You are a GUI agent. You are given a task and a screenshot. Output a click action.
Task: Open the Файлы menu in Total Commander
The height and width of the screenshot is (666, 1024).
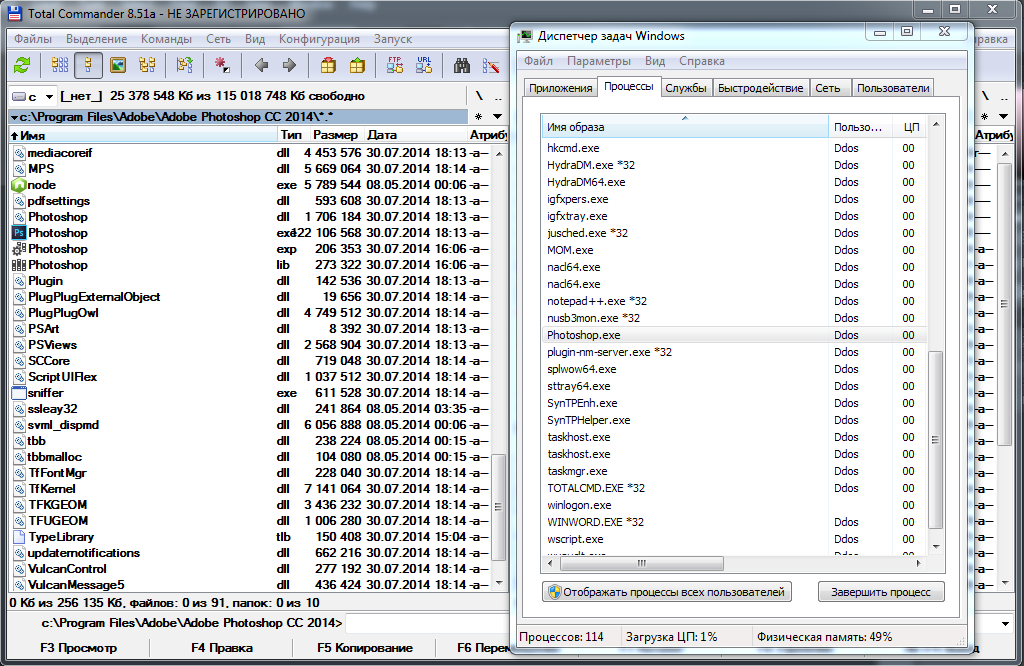(33, 39)
